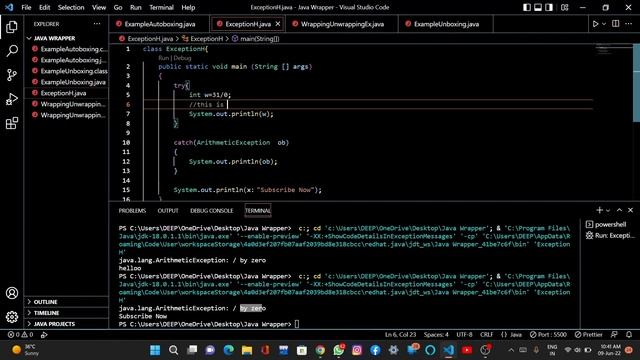Open the DEBUG CONSOLE tab
Image resolution: width=640 pixels, height=360 pixels.
point(211,211)
